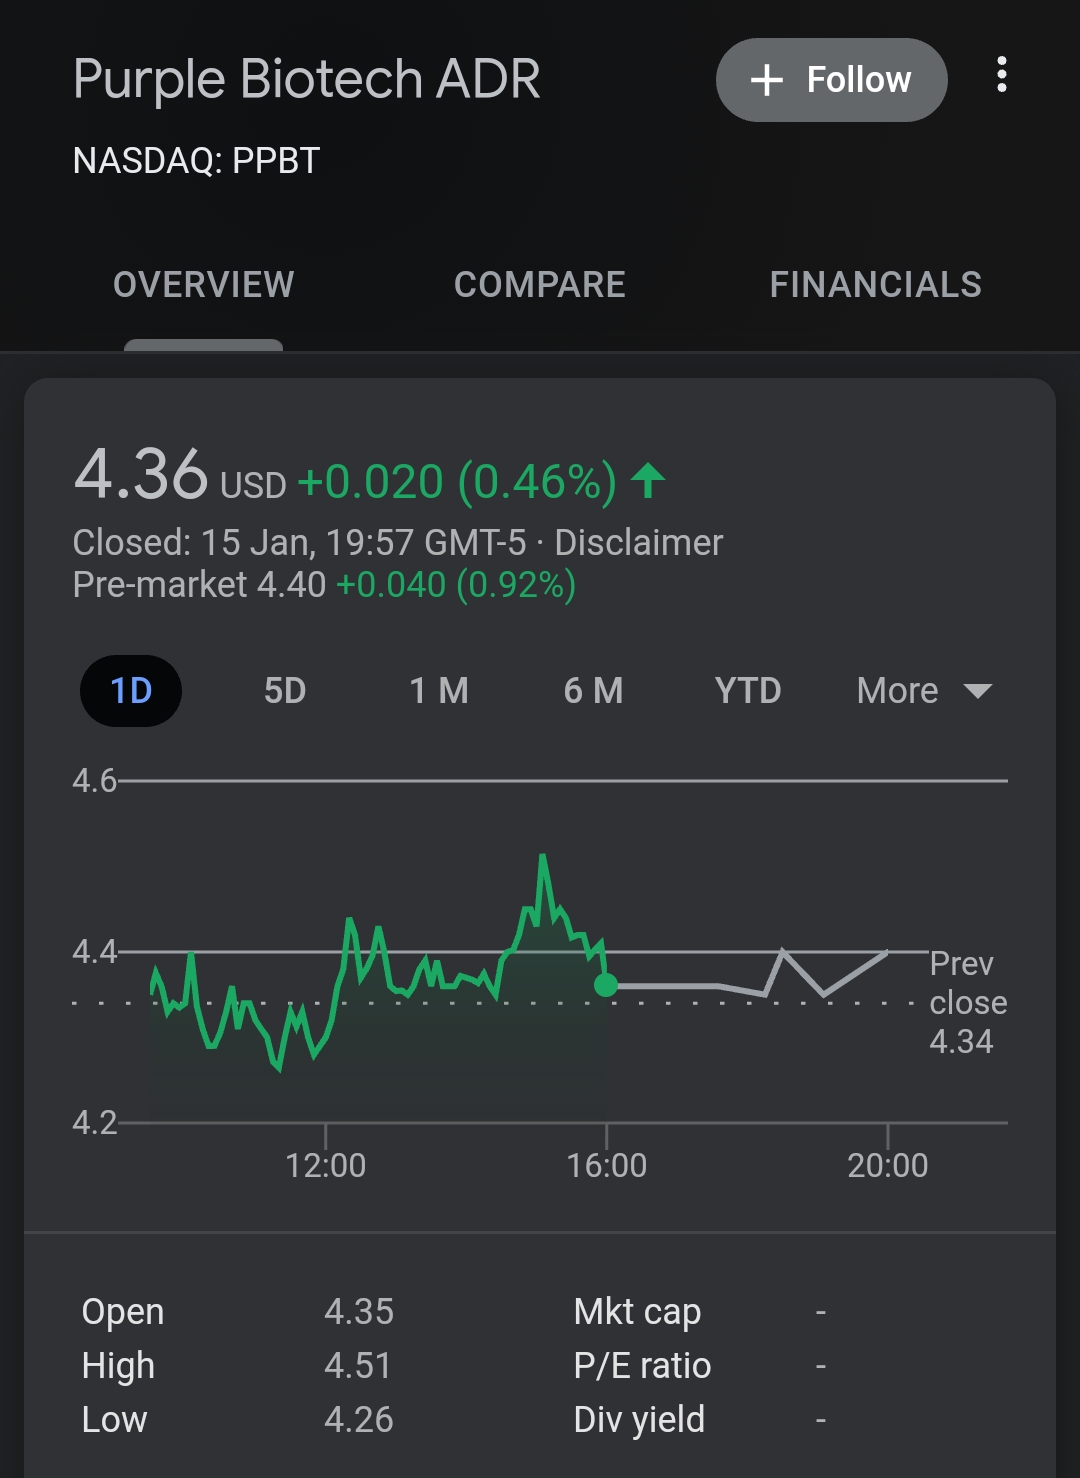The width and height of the screenshot is (1080, 1478).
Task: Click the Purple Biotech ADR title
Action: [x=307, y=80]
